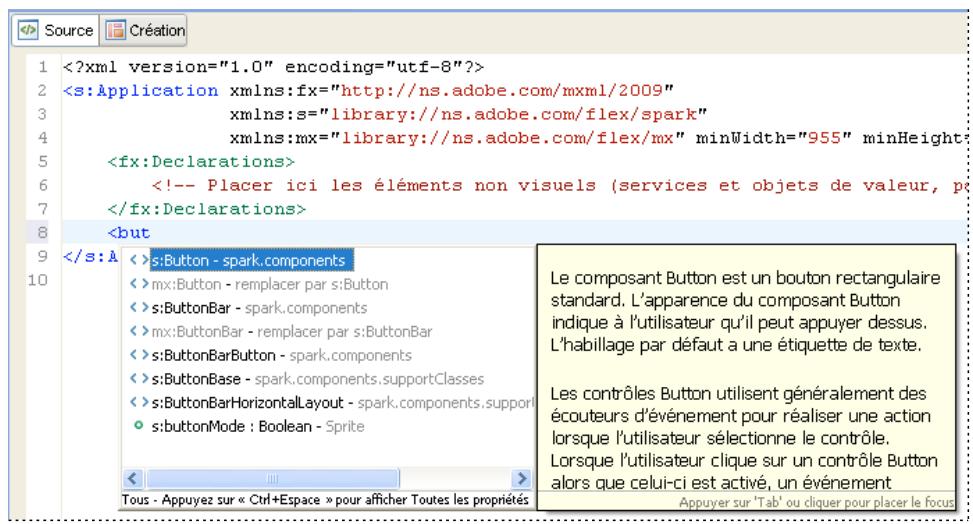The width and height of the screenshot is (973, 524).
Task: Click left arrow of suggestion list scrollbar
Action: (x=132, y=478)
